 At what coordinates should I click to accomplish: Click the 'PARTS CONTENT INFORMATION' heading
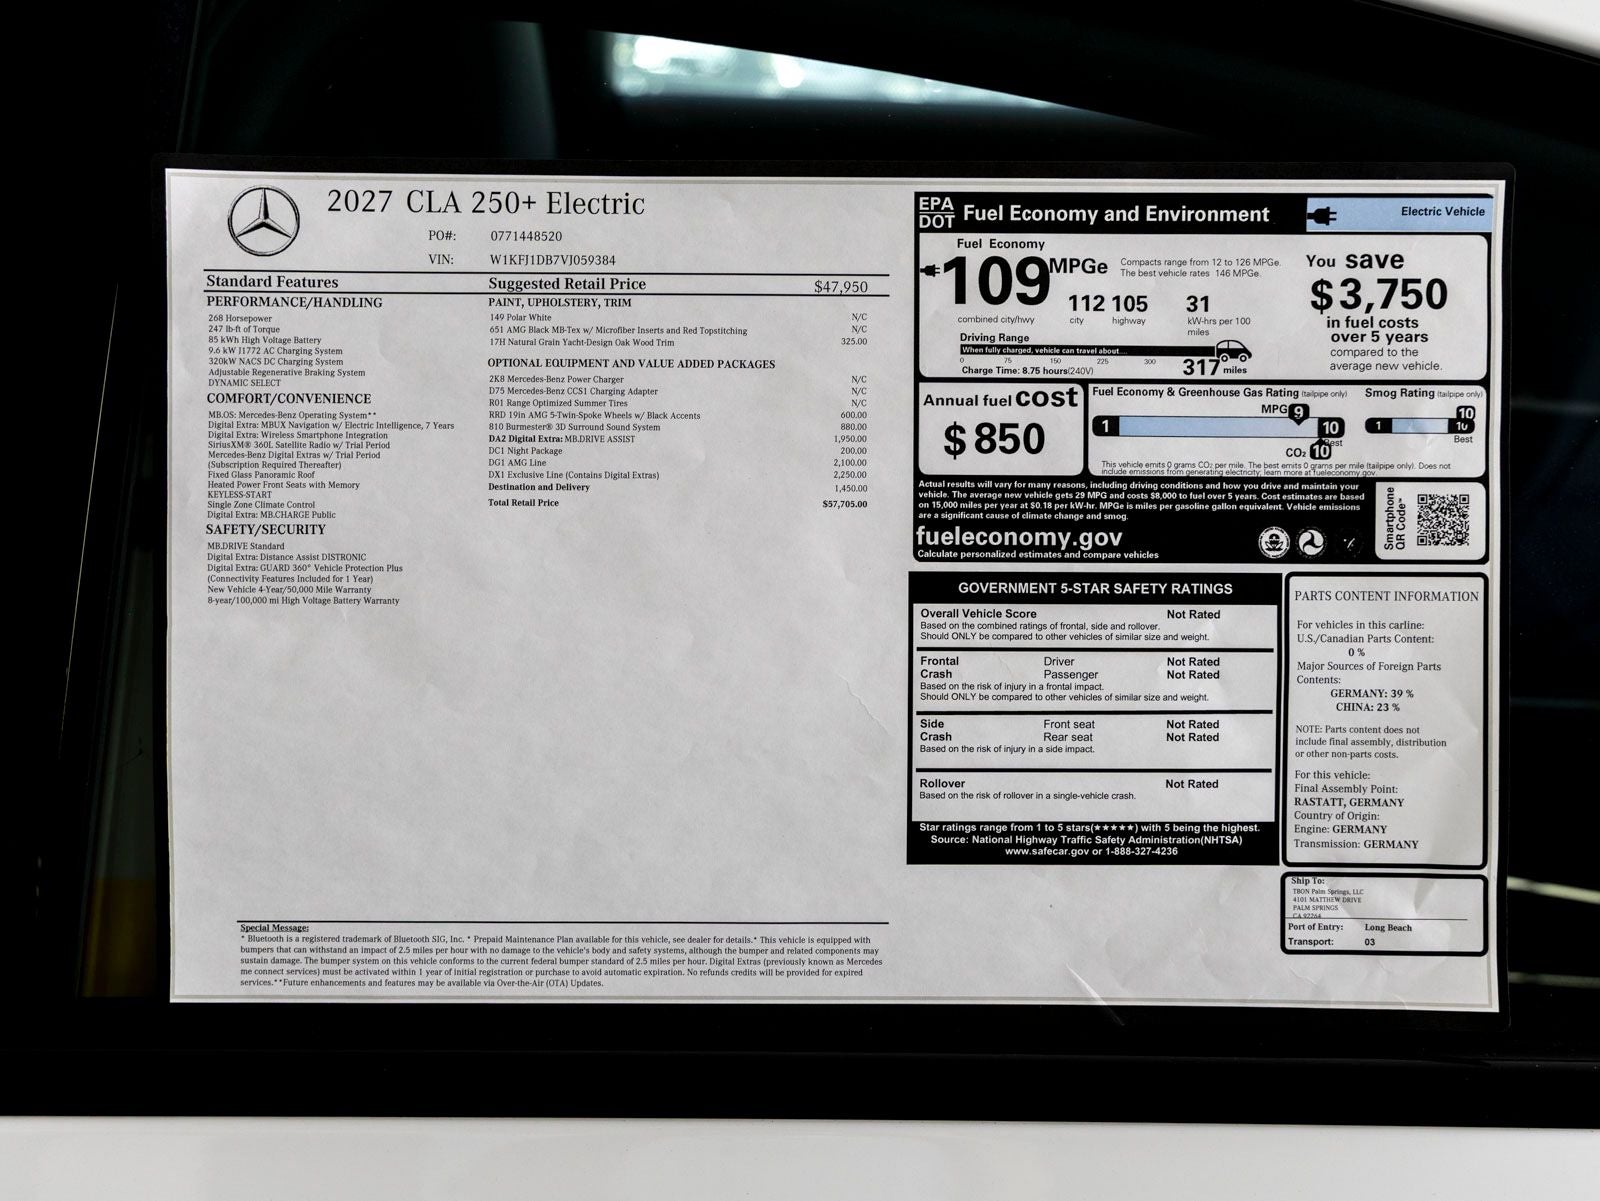tap(1386, 596)
